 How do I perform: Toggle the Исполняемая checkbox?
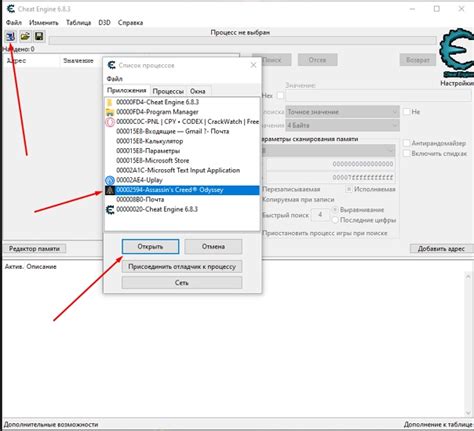[349, 189]
